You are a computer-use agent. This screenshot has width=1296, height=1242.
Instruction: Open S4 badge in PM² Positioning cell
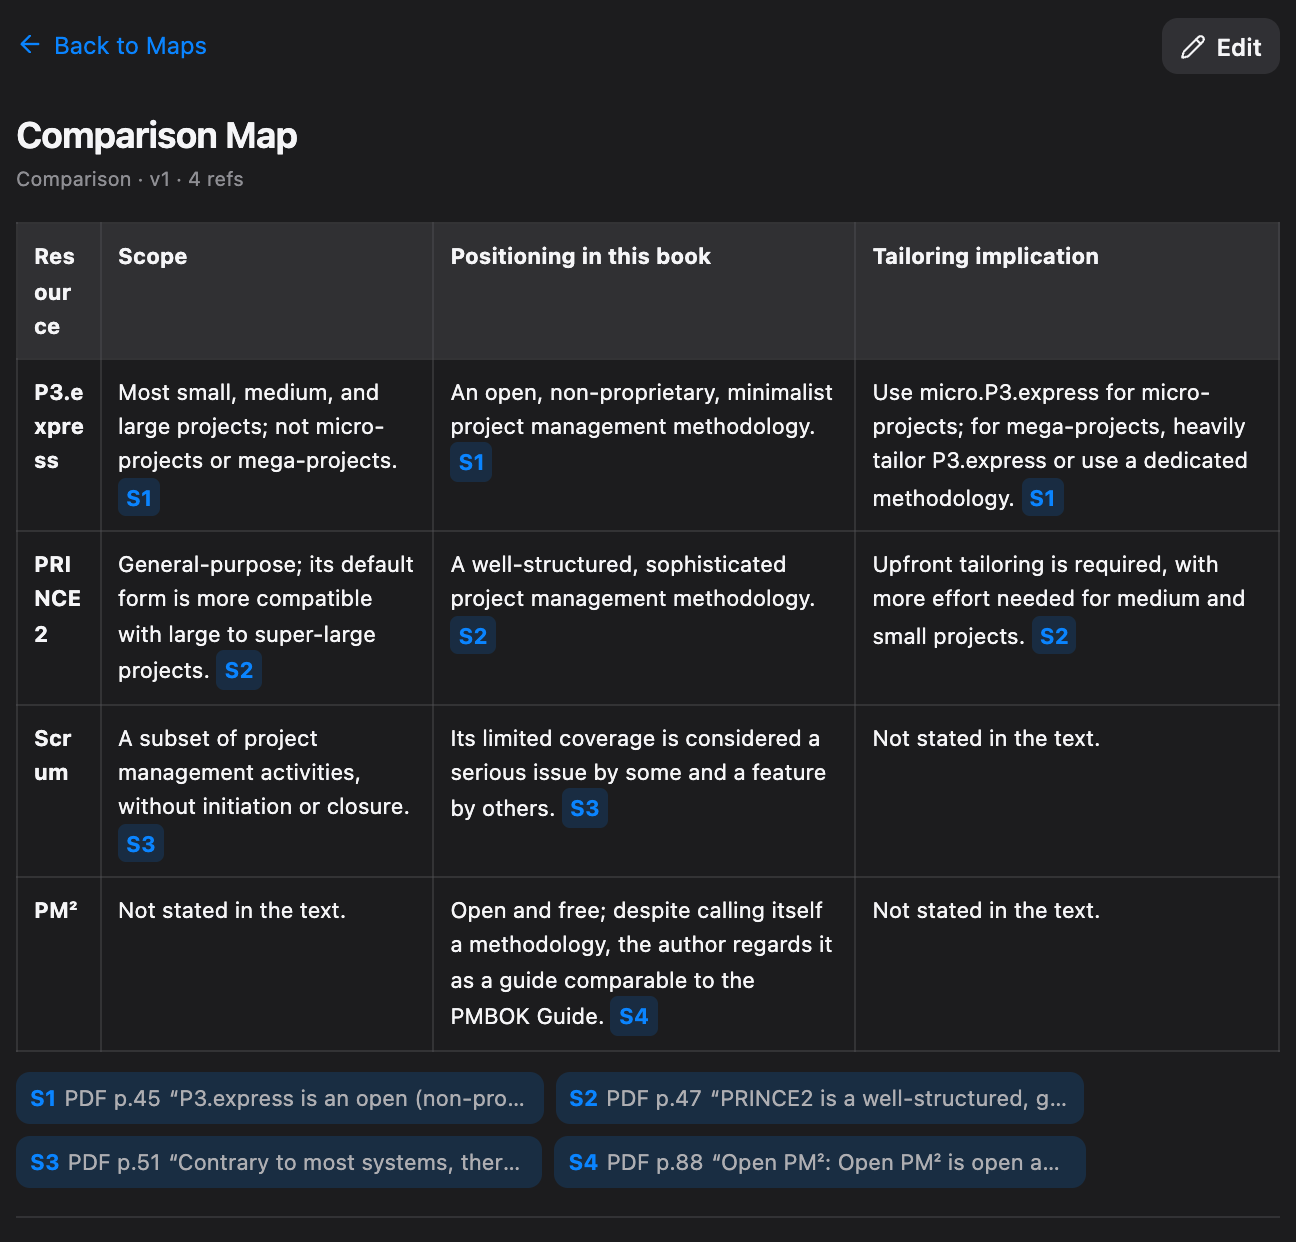(x=634, y=1016)
